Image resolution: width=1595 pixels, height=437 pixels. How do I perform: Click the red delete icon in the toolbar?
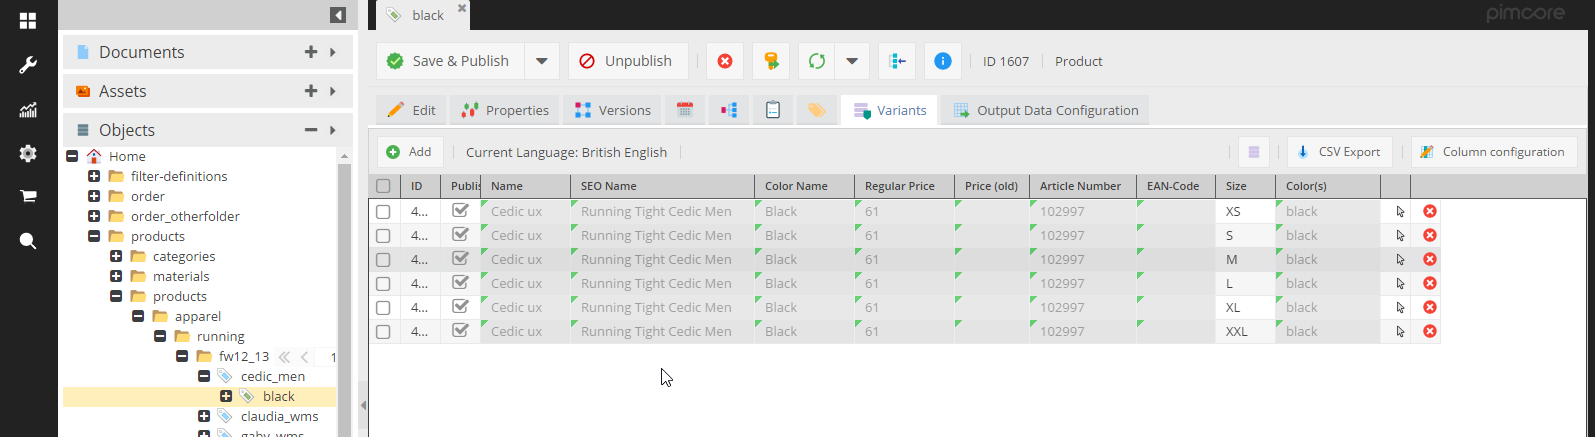pos(725,61)
